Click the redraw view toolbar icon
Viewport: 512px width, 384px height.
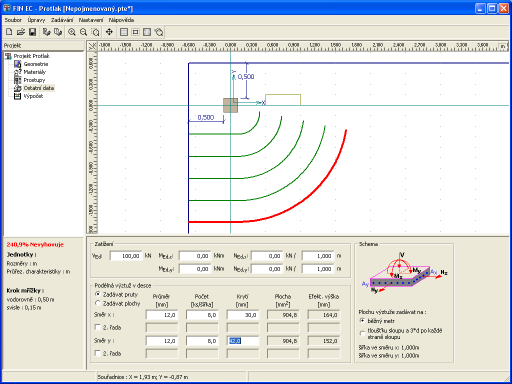click(159, 32)
